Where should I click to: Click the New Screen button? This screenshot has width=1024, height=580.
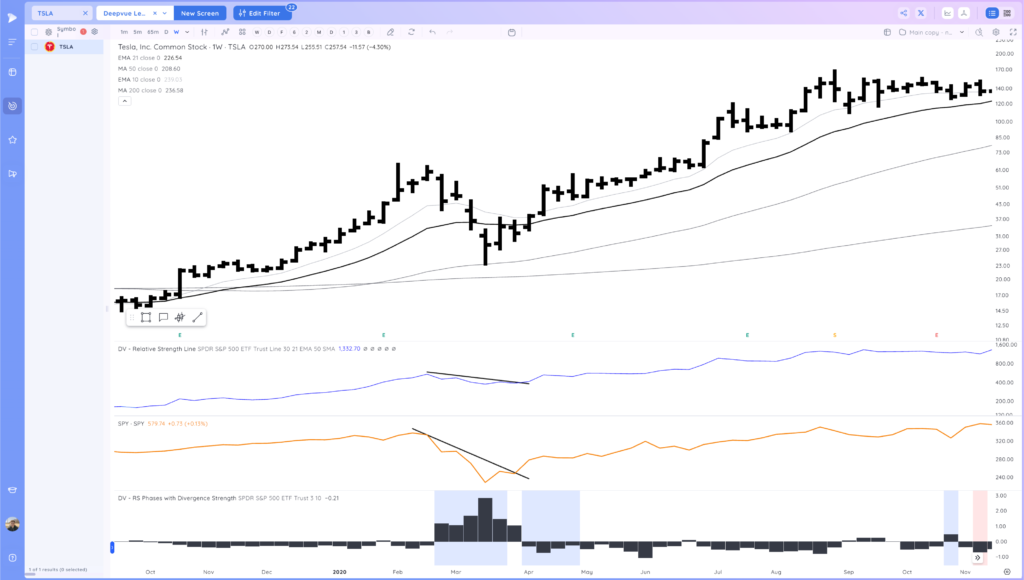[200, 13]
